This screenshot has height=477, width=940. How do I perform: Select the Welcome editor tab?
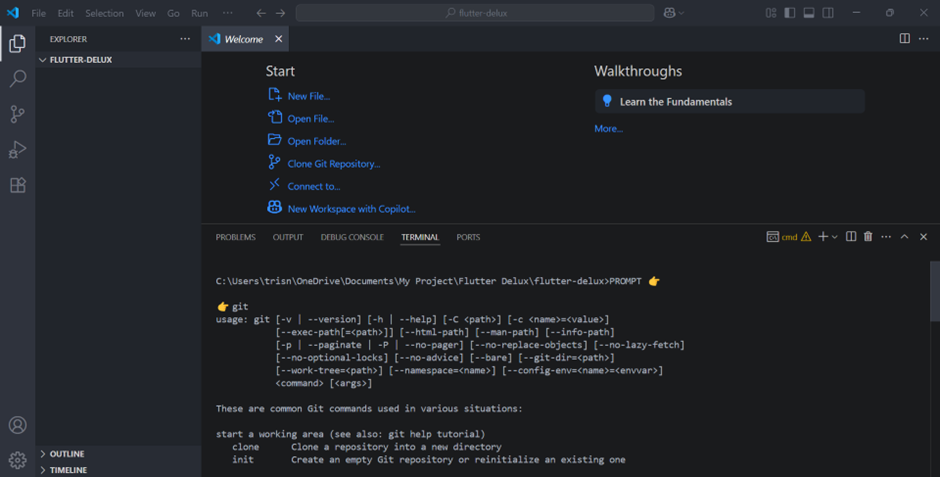244,39
